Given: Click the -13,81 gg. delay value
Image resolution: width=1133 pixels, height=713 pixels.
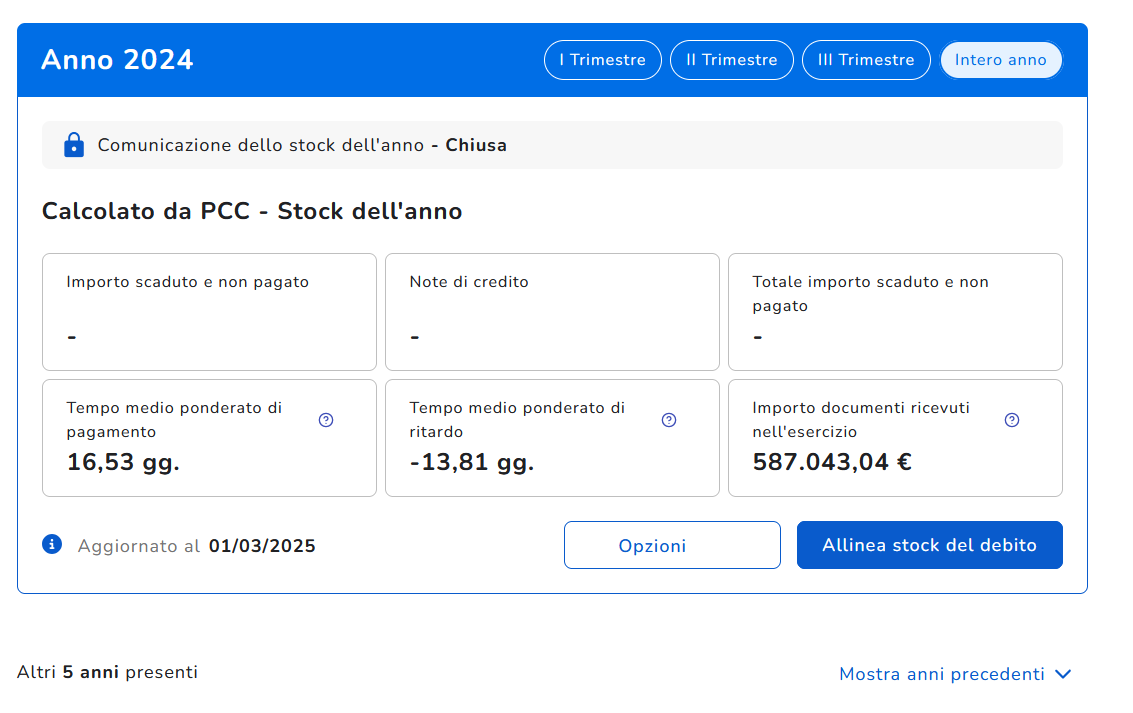Looking at the screenshot, I should (471, 462).
